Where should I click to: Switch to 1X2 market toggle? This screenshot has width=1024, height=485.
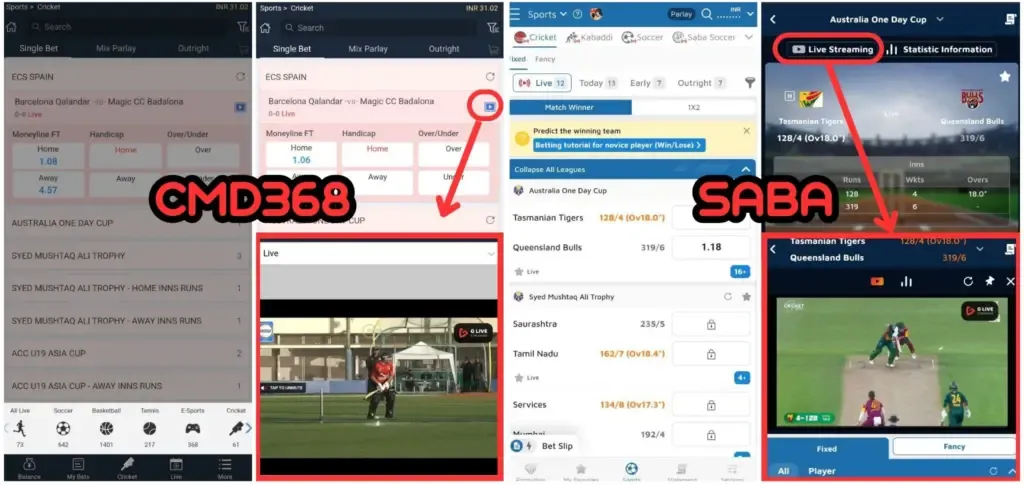(x=694, y=107)
